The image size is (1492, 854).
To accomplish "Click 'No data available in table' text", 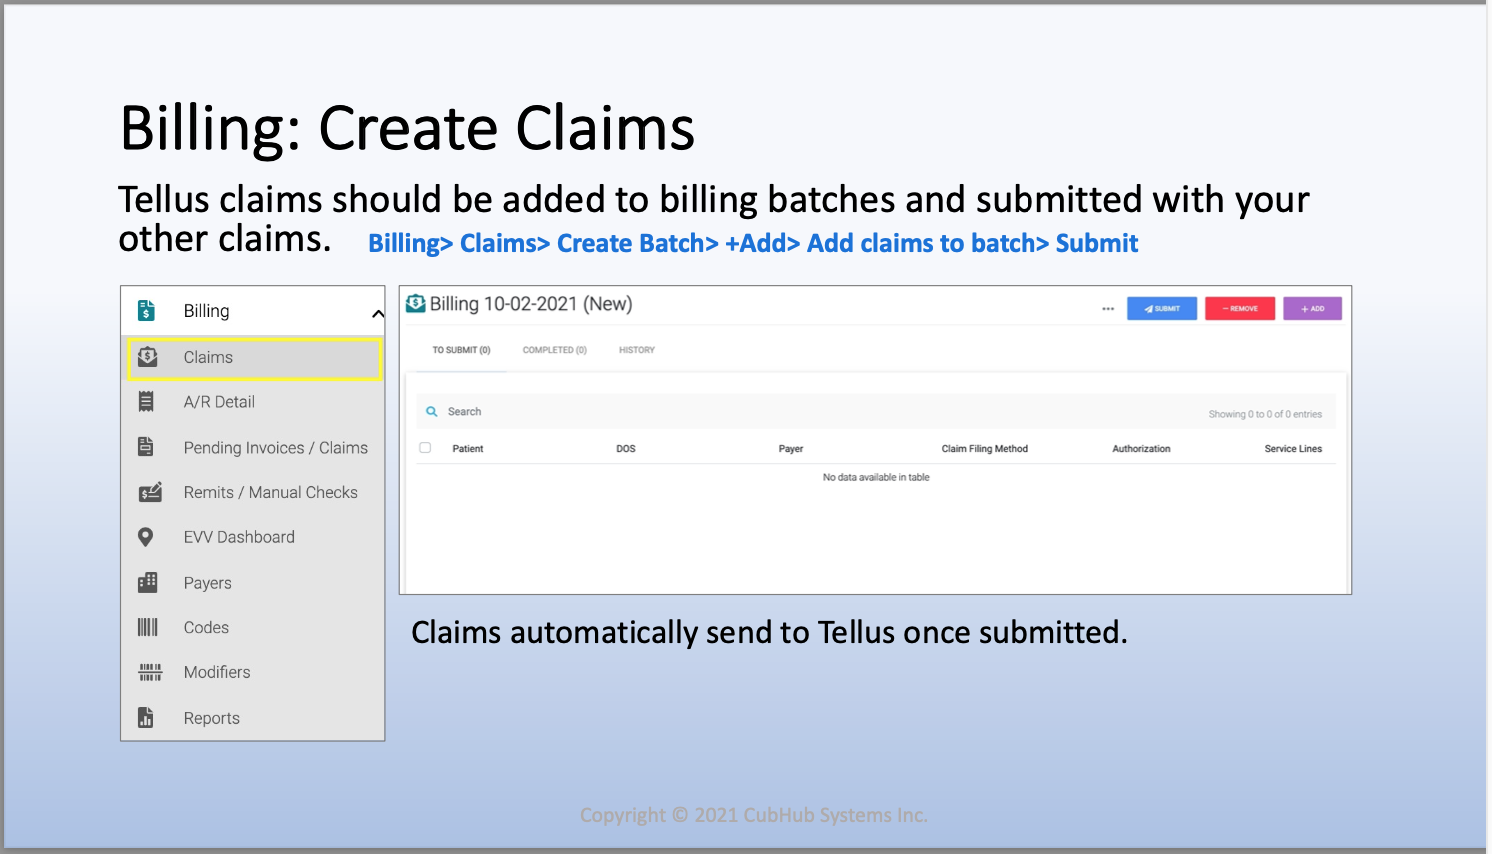I will click(x=876, y=477).
